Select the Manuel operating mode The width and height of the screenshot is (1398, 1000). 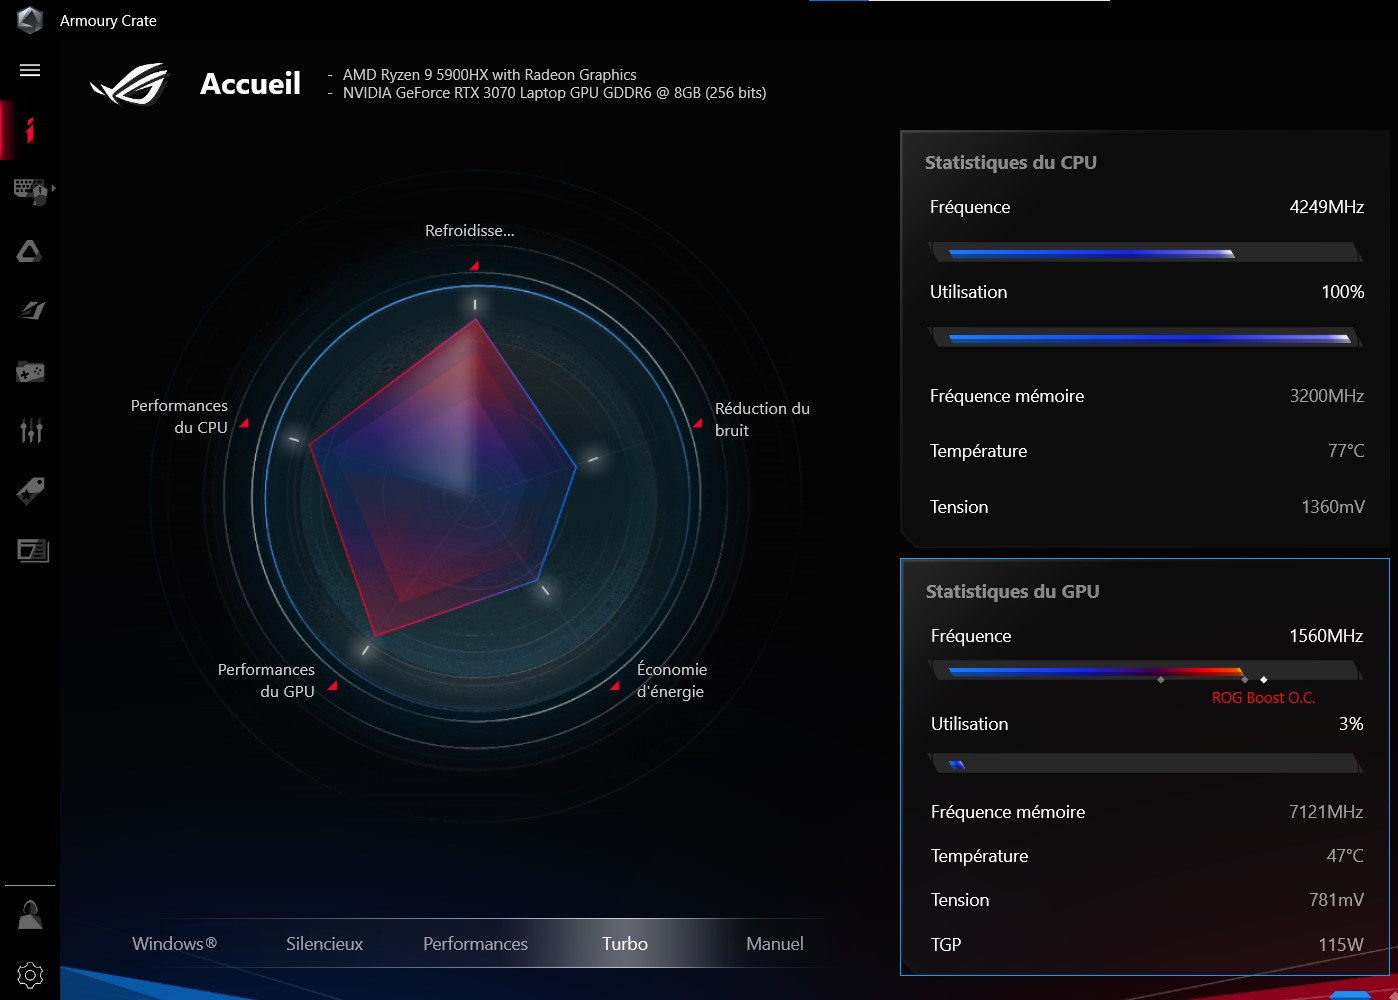775,944
